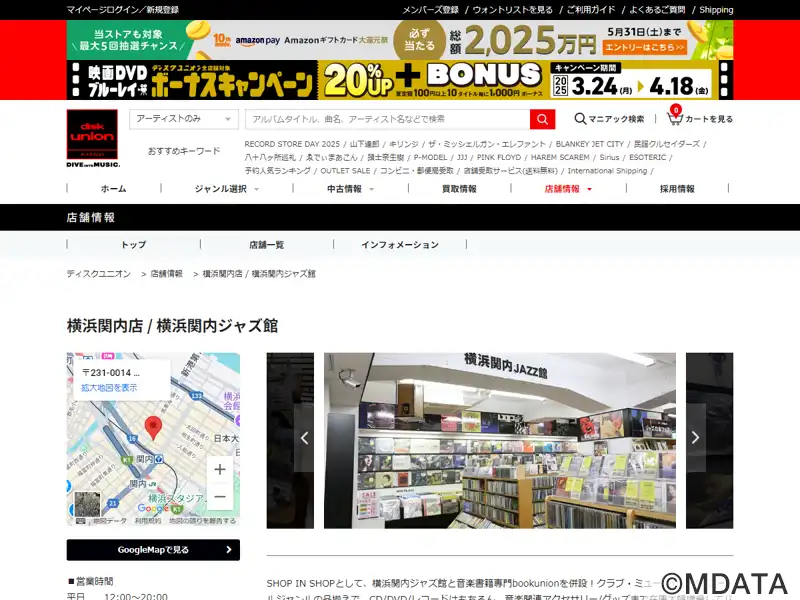Click PINK FLOYD keyword link
This screenshot has height=600, width=800.
click(499, 157)
